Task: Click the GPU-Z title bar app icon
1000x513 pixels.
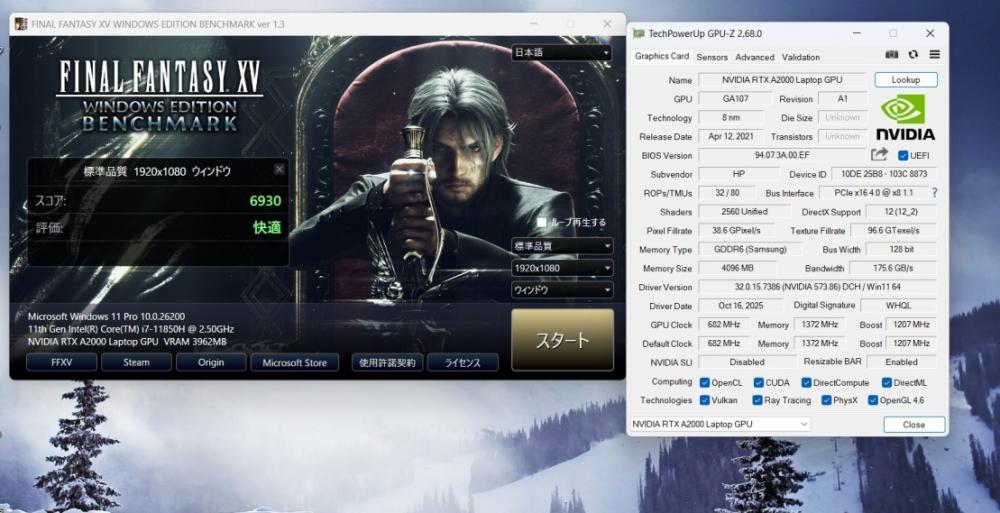Action: 639,33
